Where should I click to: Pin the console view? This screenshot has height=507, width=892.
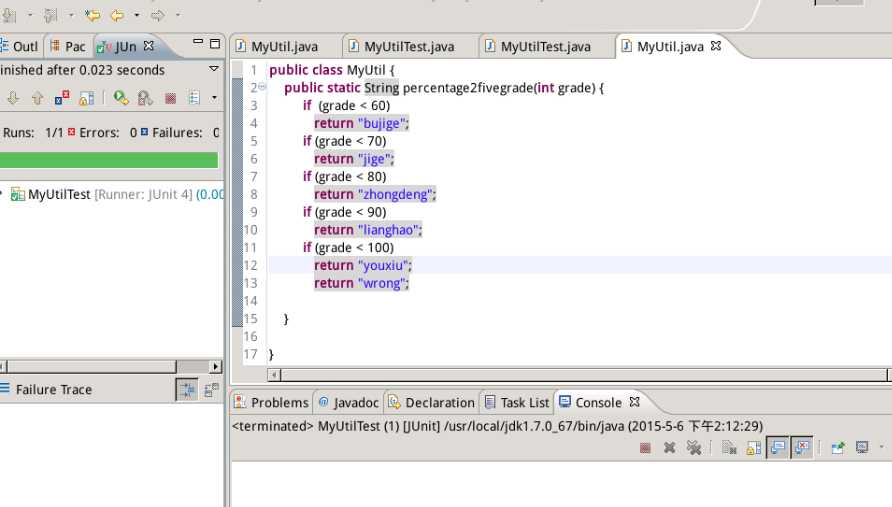tap(837, 448)
